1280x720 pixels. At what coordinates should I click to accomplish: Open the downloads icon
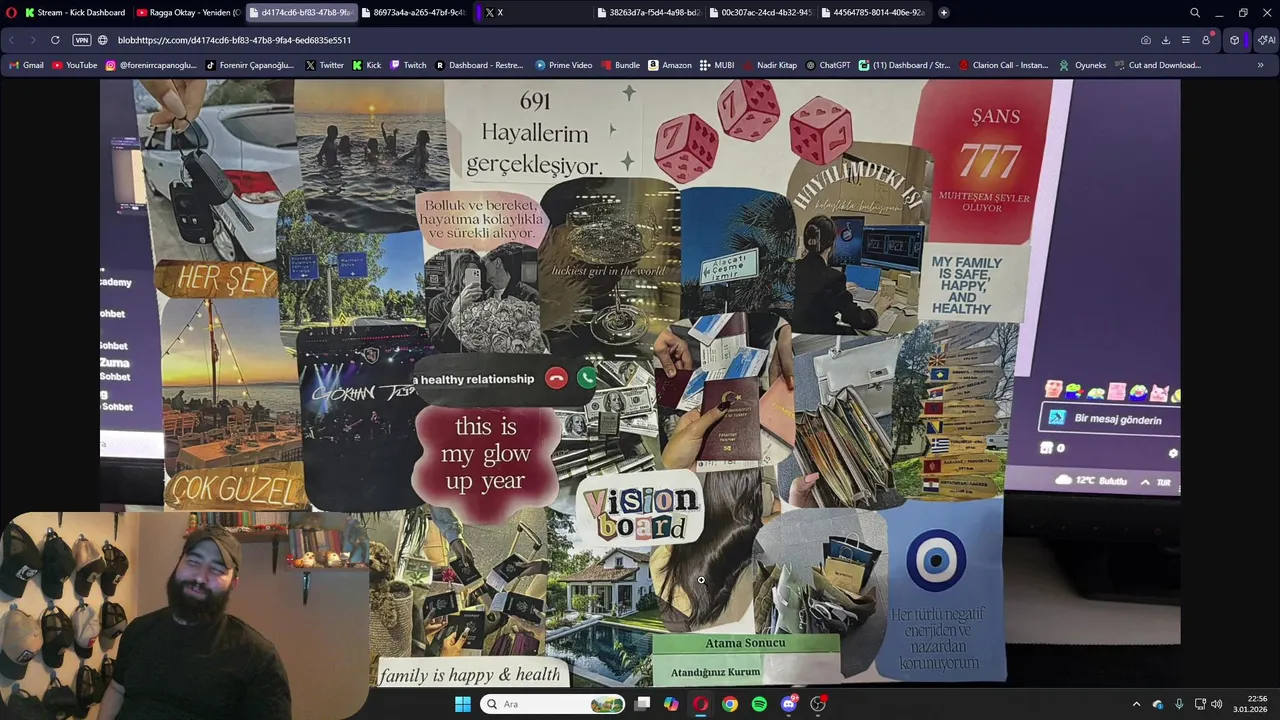[1165, 40]
